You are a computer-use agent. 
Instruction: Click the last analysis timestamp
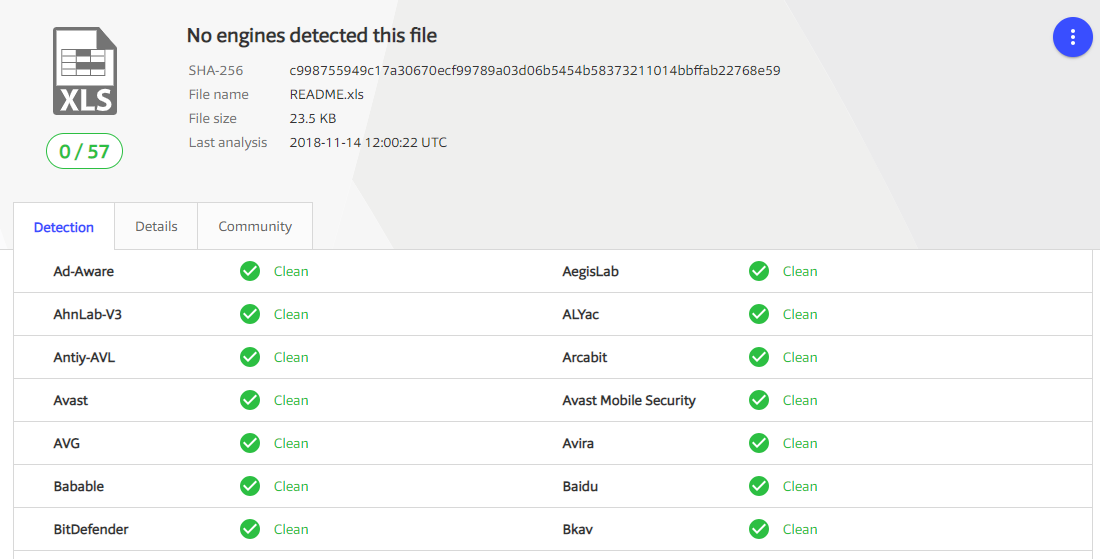coord(368,142)
